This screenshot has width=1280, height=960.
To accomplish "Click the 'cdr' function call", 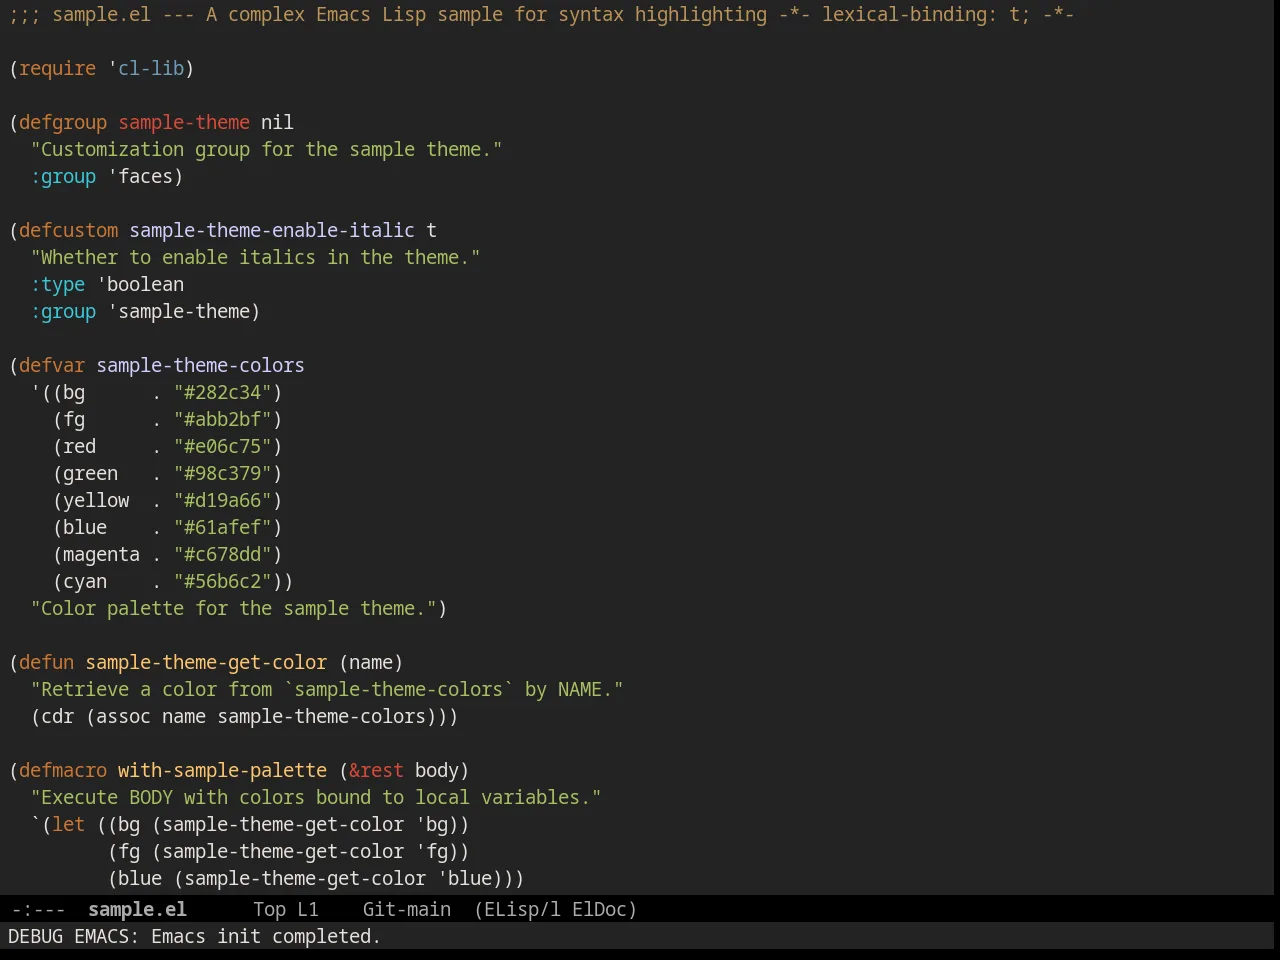I will pos(57,716).
